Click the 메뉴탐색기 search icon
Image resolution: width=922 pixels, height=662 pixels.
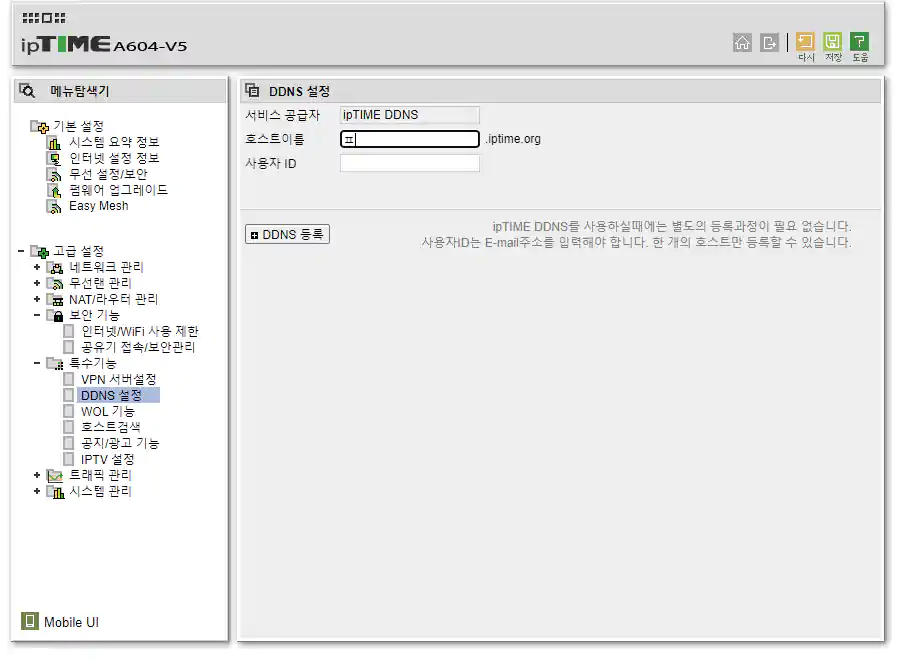tap(27, 91)
